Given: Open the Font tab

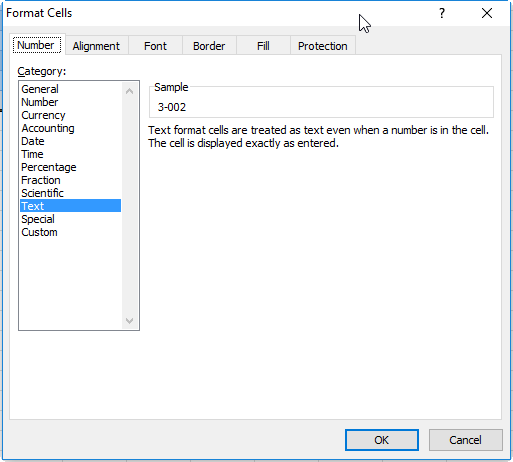Looking at the screenshot, I should point(155,46).
